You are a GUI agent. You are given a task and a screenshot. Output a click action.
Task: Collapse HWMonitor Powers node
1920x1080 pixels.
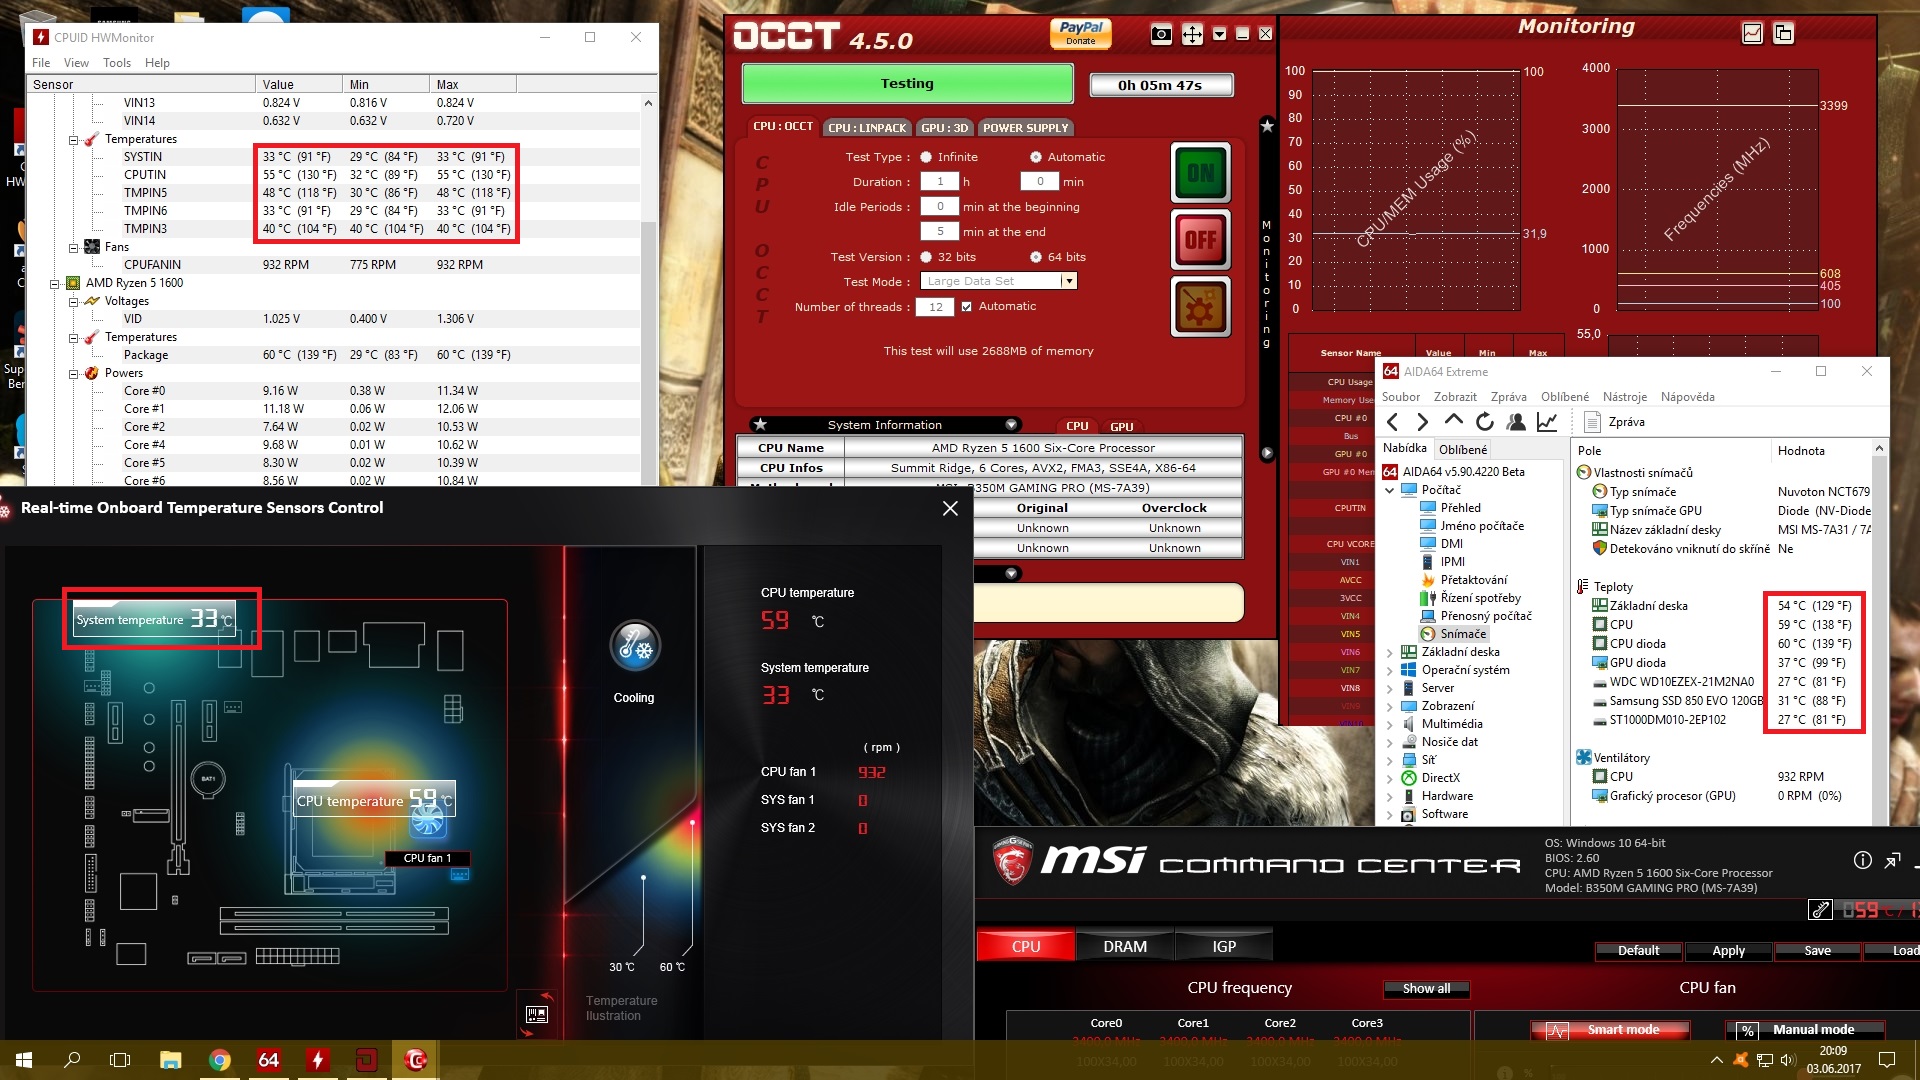(x=73, y=374)
